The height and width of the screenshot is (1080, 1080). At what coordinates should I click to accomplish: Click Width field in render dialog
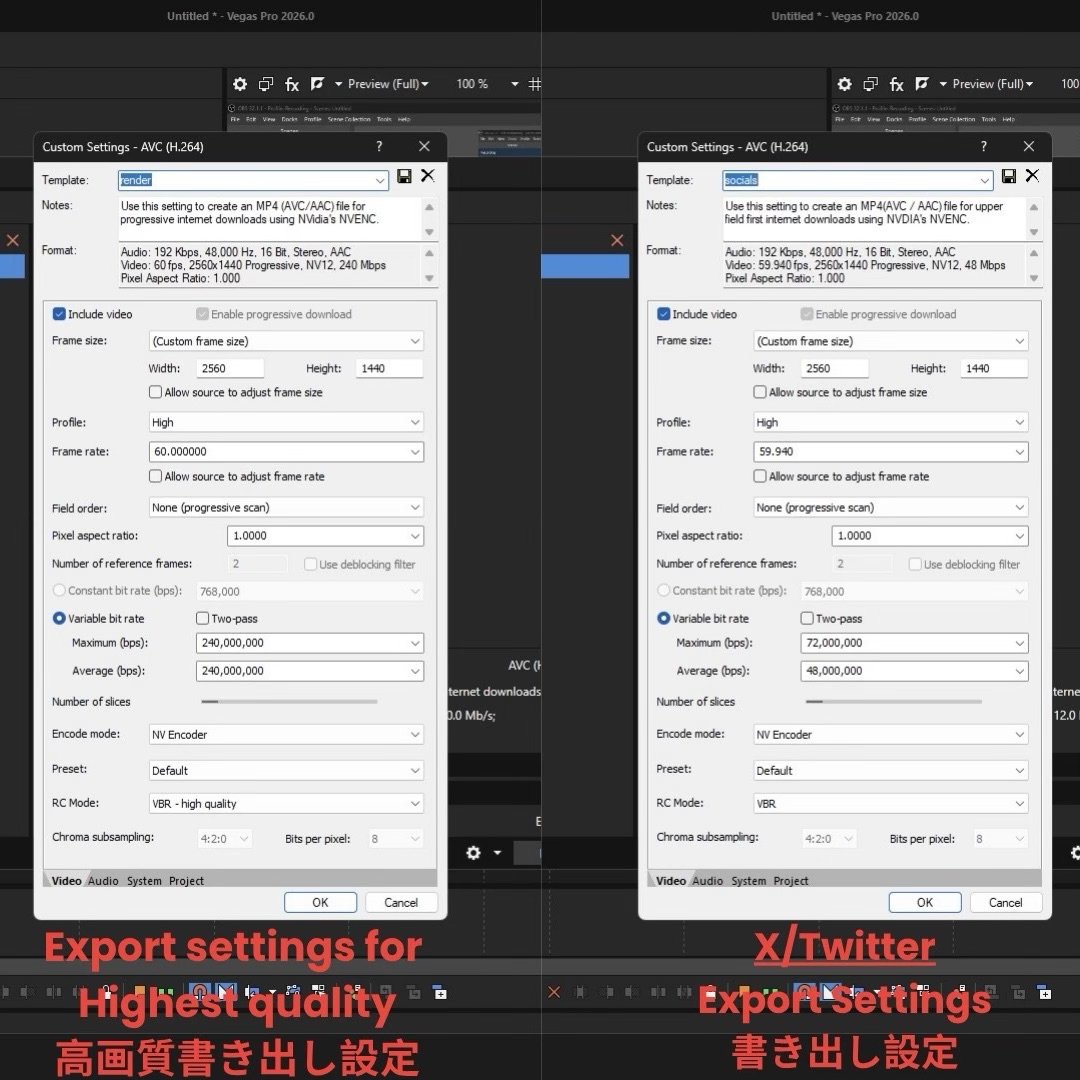(230, 368)
